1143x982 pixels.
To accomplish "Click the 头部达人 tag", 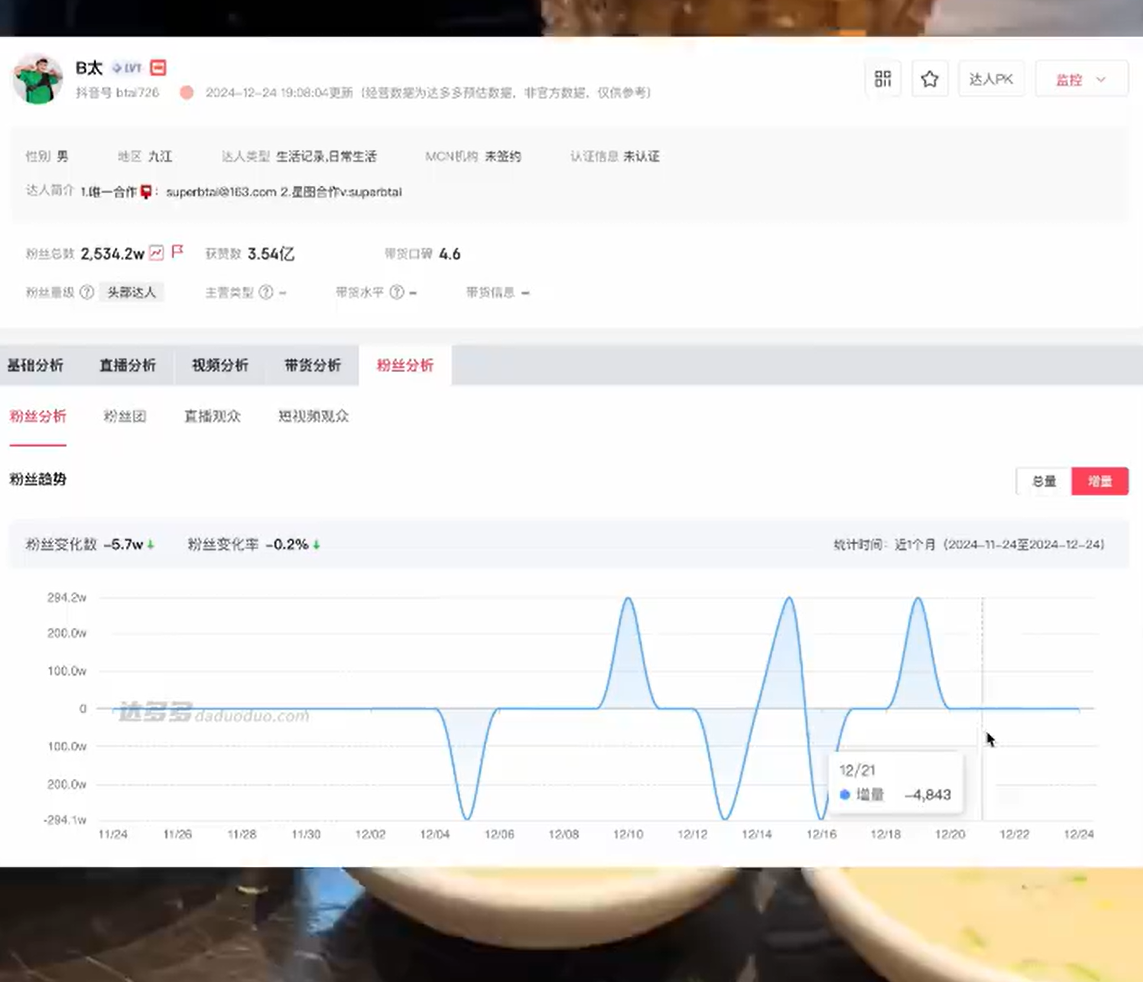I will (x=131, y=292).
